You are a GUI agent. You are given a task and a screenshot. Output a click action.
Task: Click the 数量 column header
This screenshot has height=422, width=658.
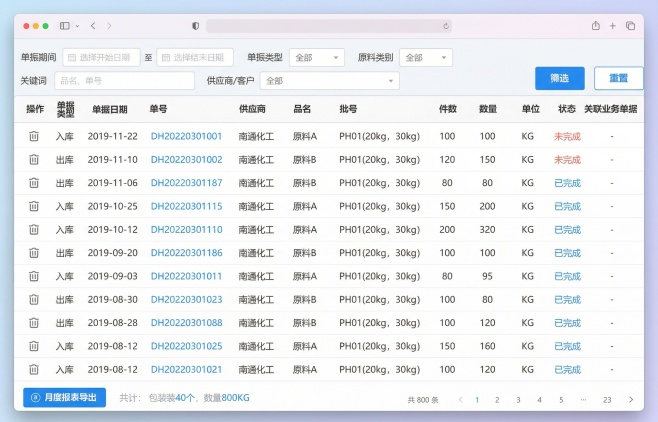(x=488, y=109)
